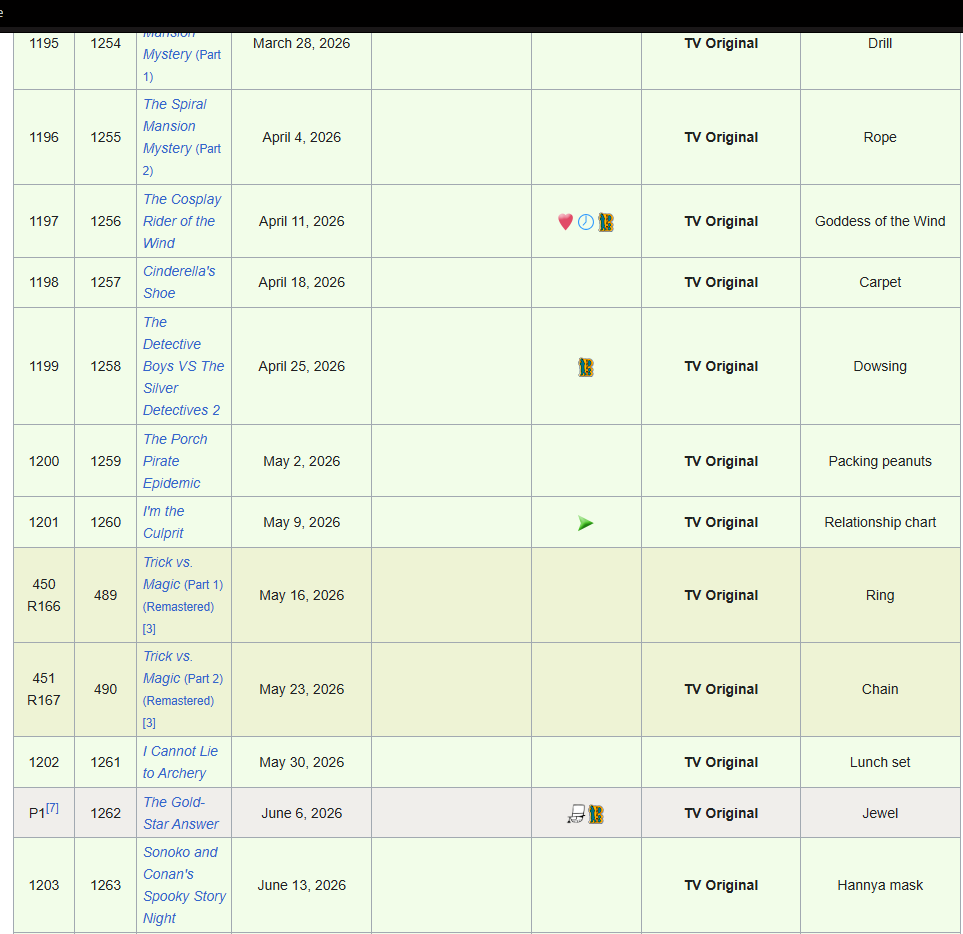The image size is (963, 934).
Task: Click TV Original in the May 16, 2026 row
Action: 721,595
